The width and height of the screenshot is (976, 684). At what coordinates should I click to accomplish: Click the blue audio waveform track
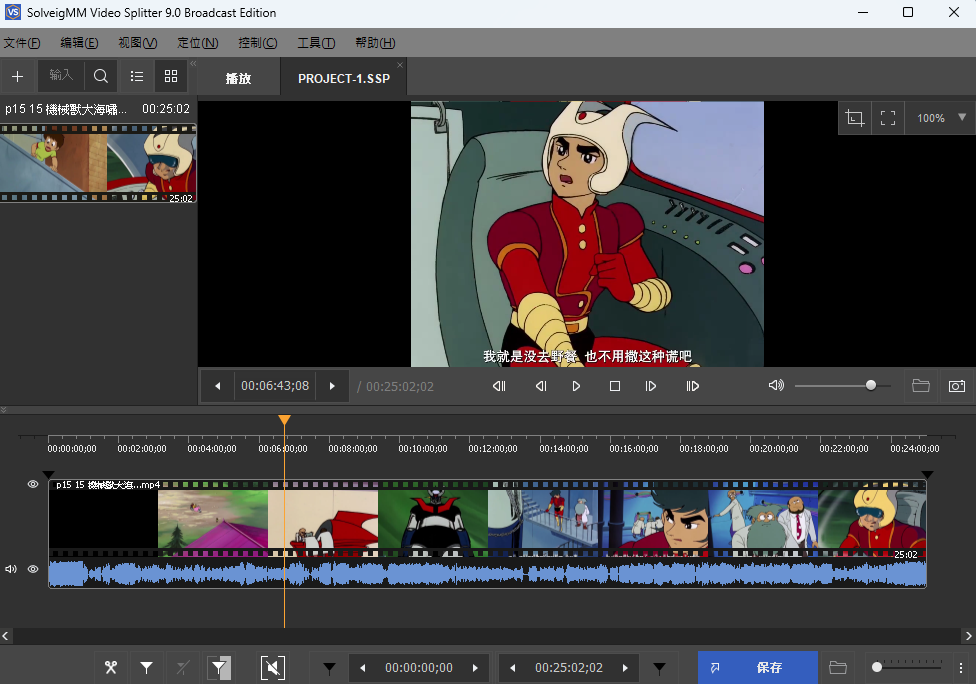point(487,573)
